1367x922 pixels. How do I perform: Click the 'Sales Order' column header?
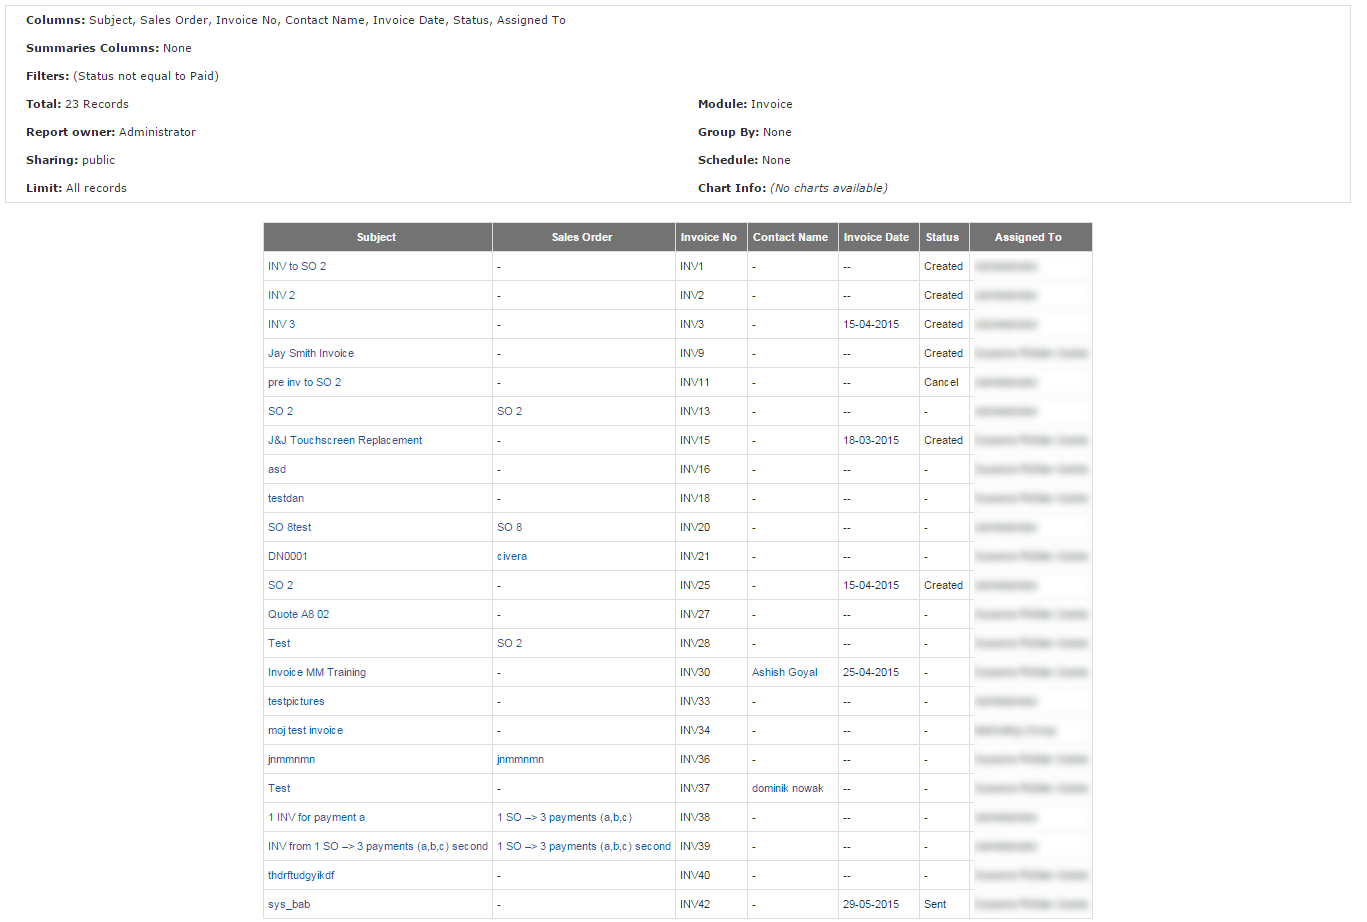click(582, 237)
